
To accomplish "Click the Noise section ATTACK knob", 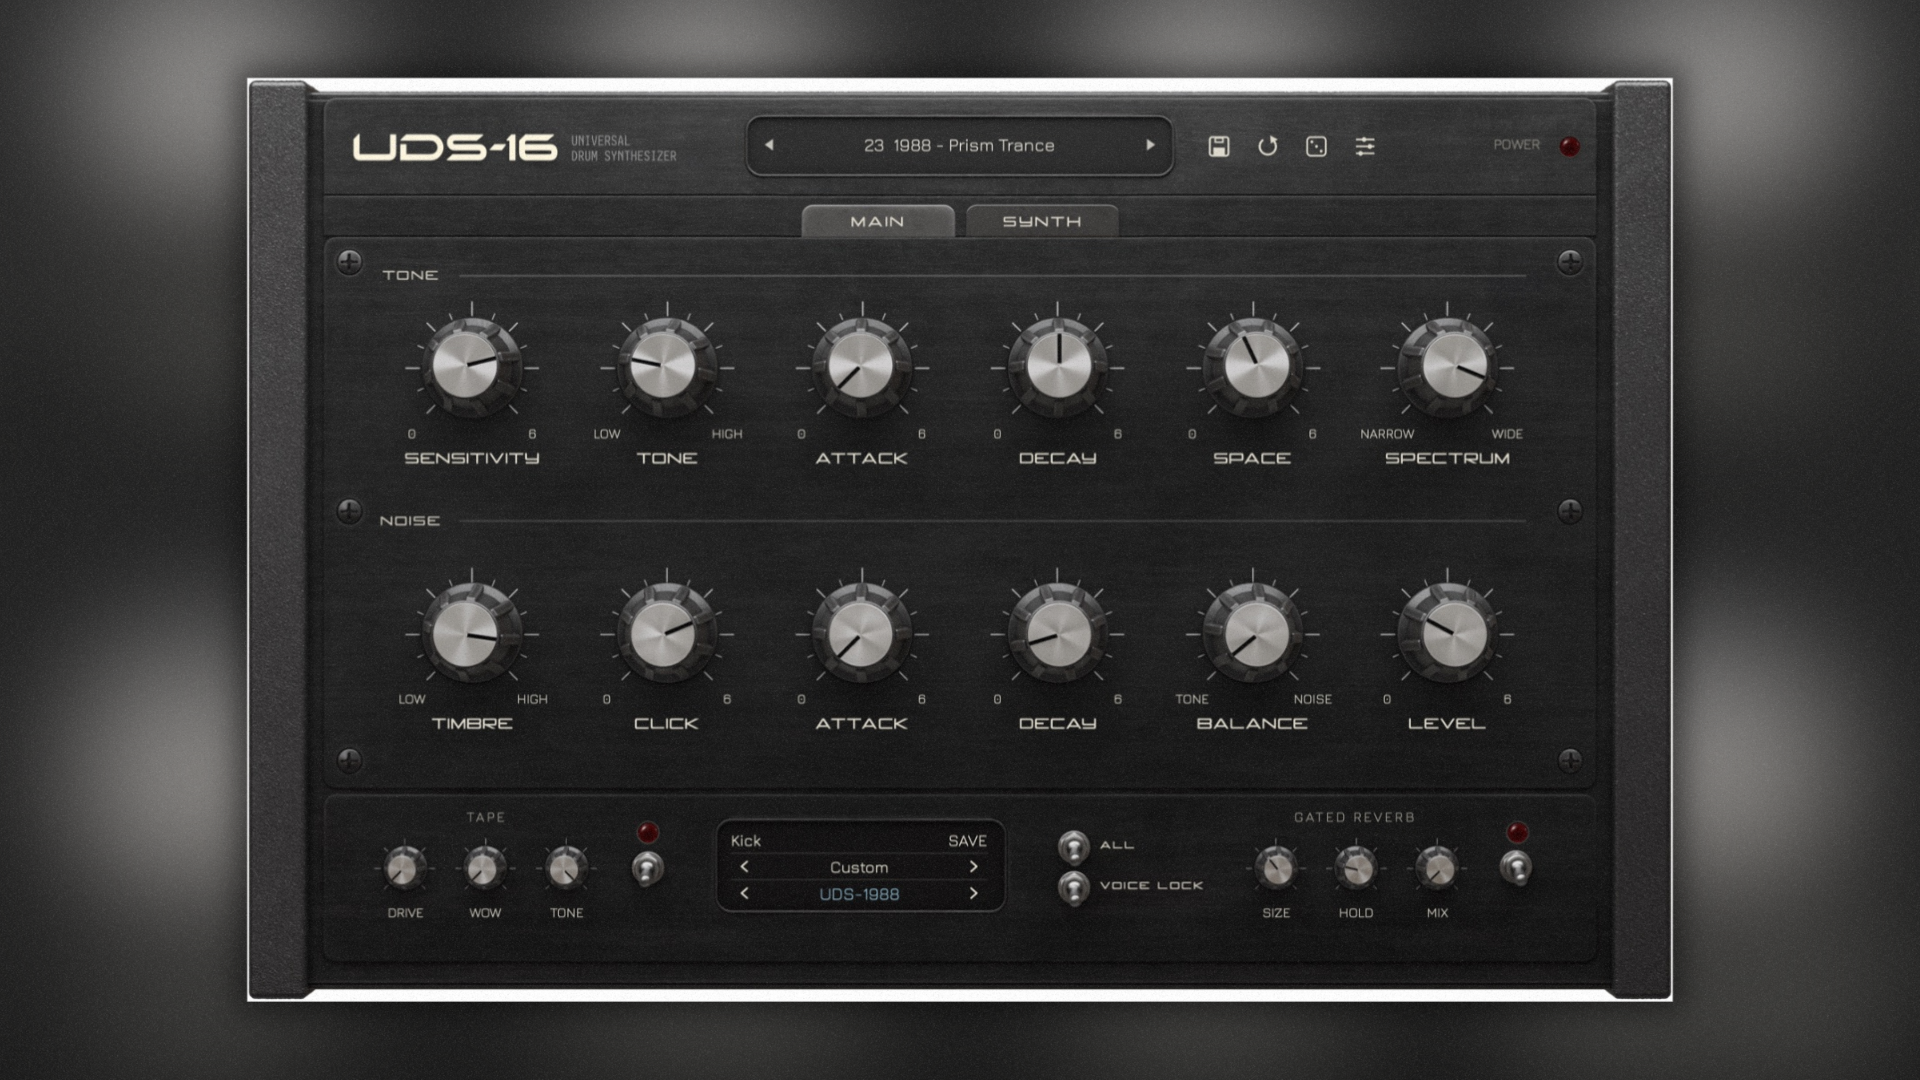I will point(861,633).
